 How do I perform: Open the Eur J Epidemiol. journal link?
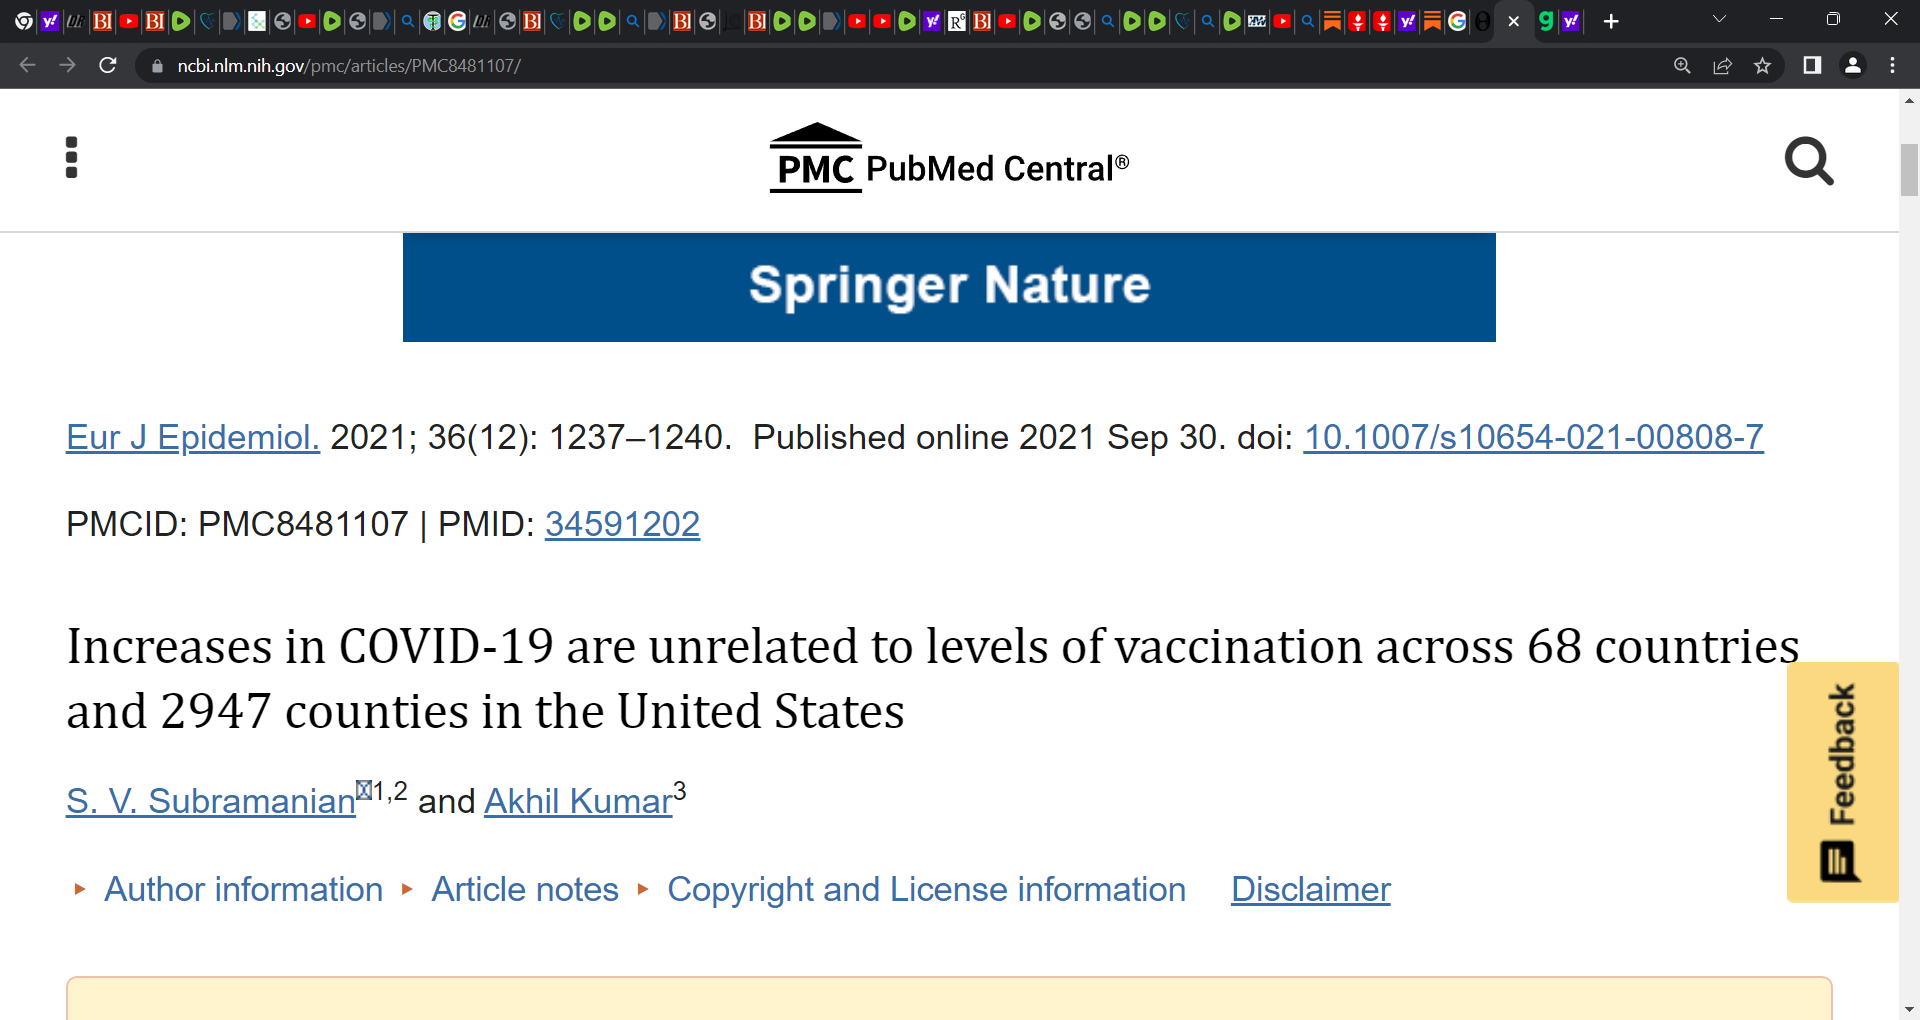[193, 437]
